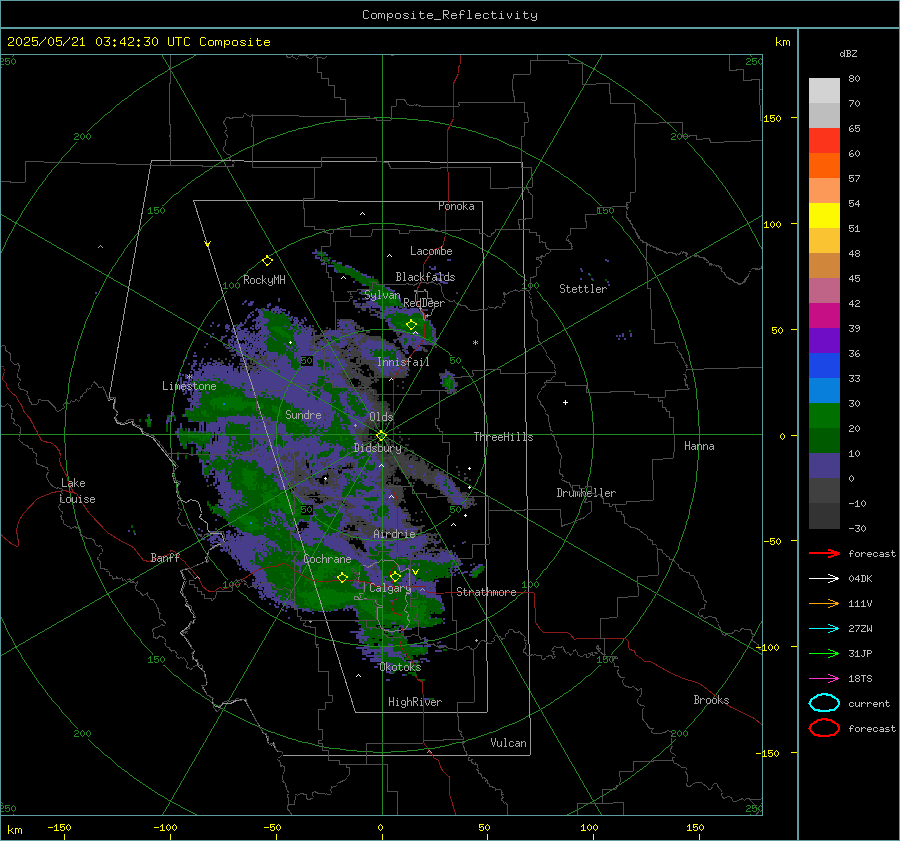
Task: Select the yellow 54-51 dBZ color swatch
Action: pyautogui.click(x=824, y=216)
